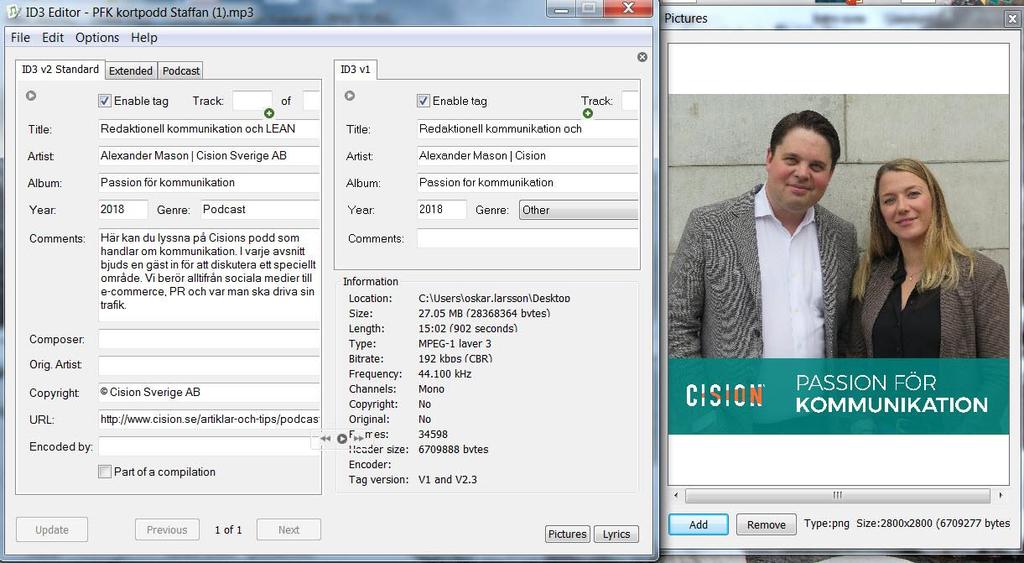Click the play icon in ID3 v2 Standard tab
This screenshot has height=563, width=1024.
pyautogui.click(x=31, y=96)
